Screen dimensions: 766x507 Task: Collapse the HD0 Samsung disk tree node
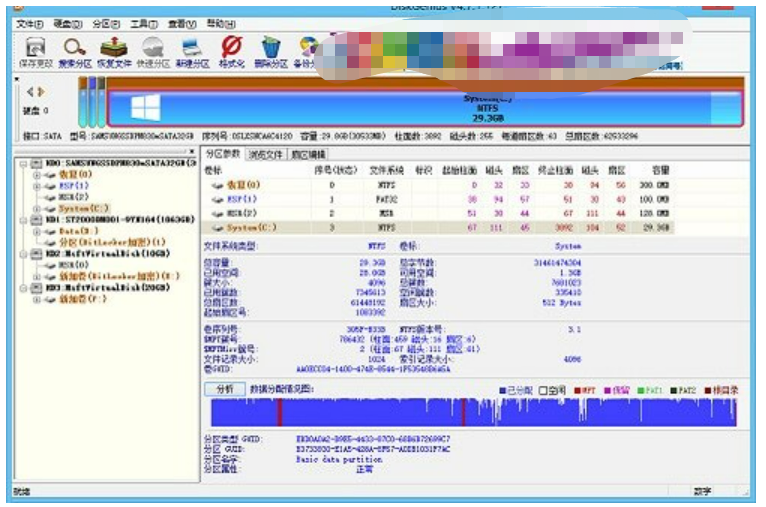23,162
